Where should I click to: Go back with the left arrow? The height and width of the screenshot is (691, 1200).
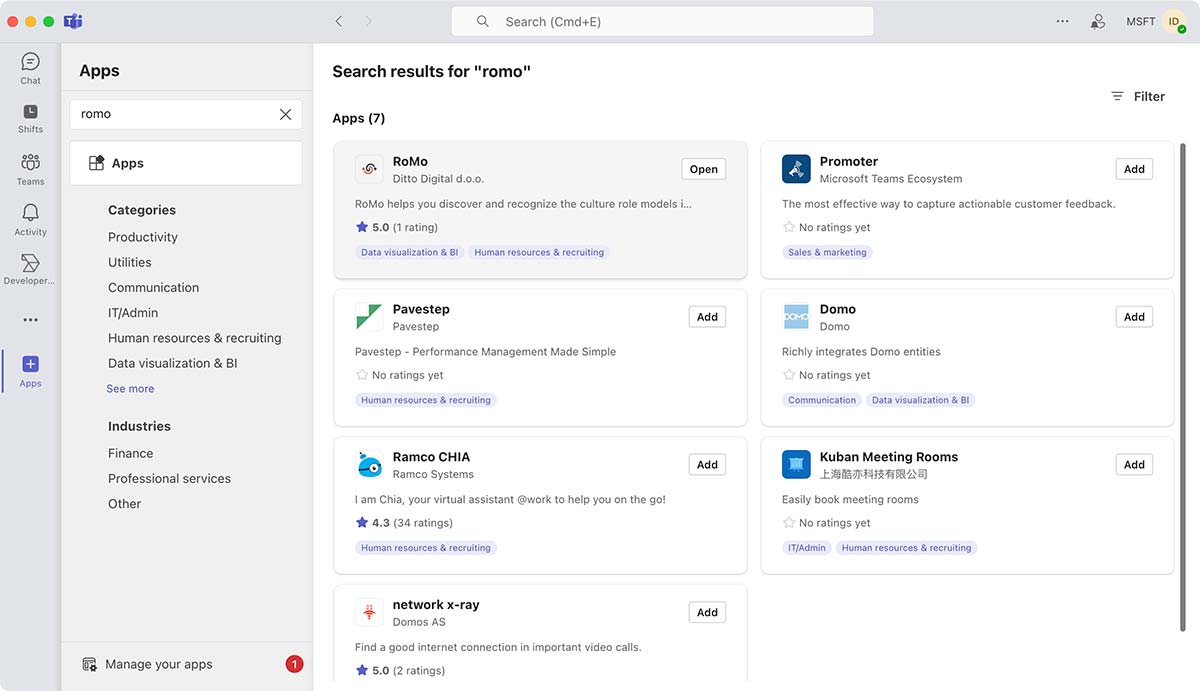(x=339, y=21)
